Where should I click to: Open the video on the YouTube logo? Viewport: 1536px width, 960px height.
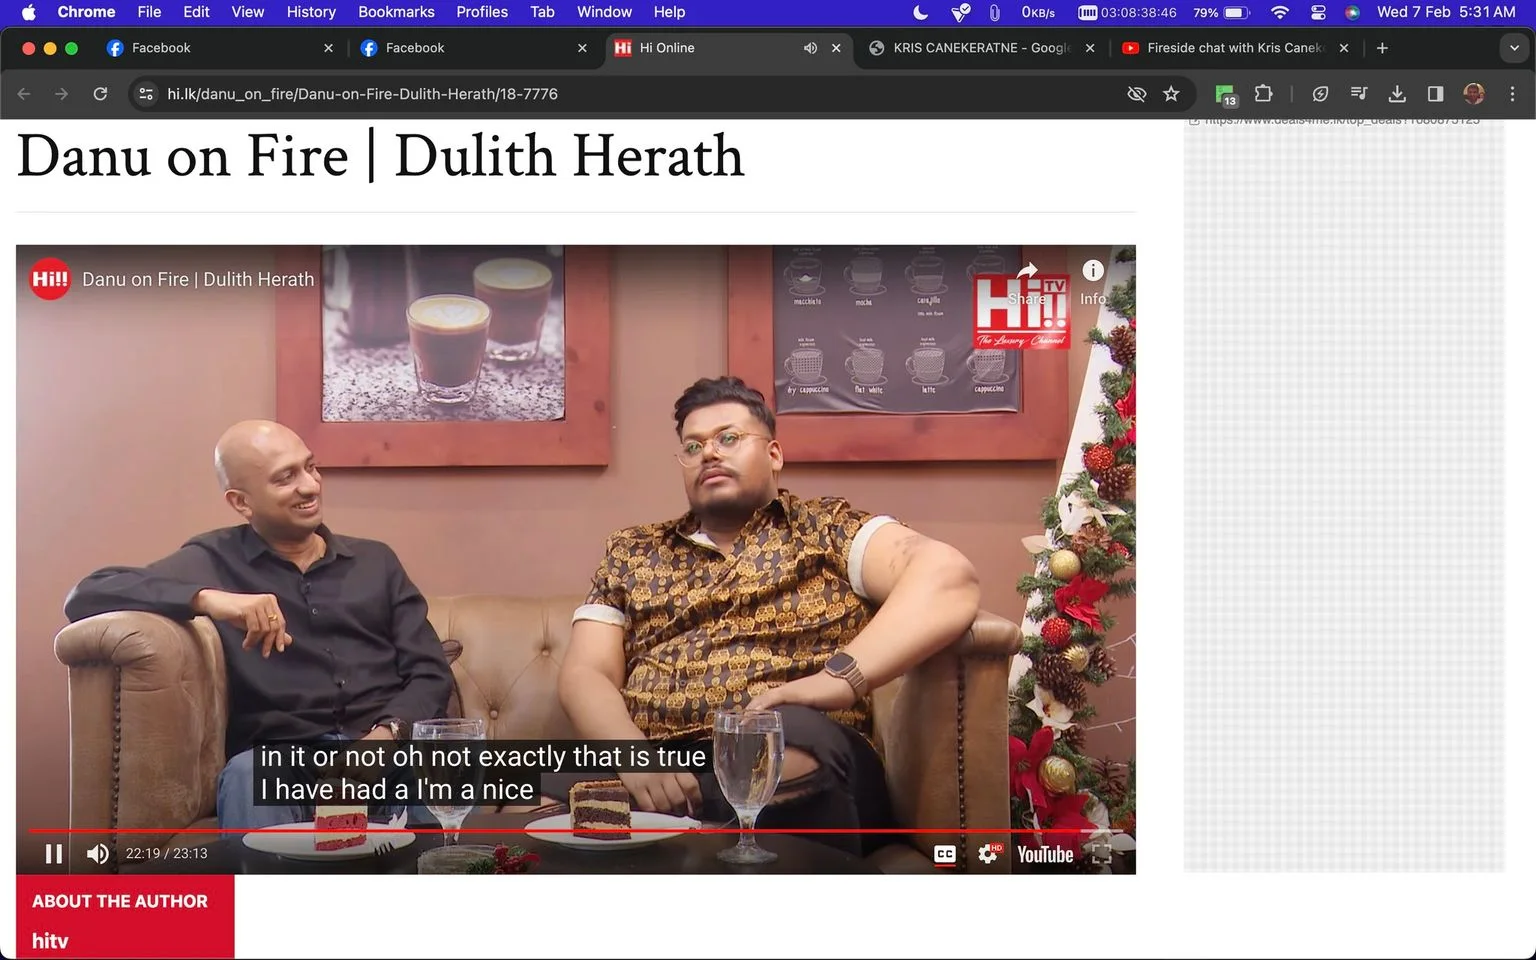1045,854
